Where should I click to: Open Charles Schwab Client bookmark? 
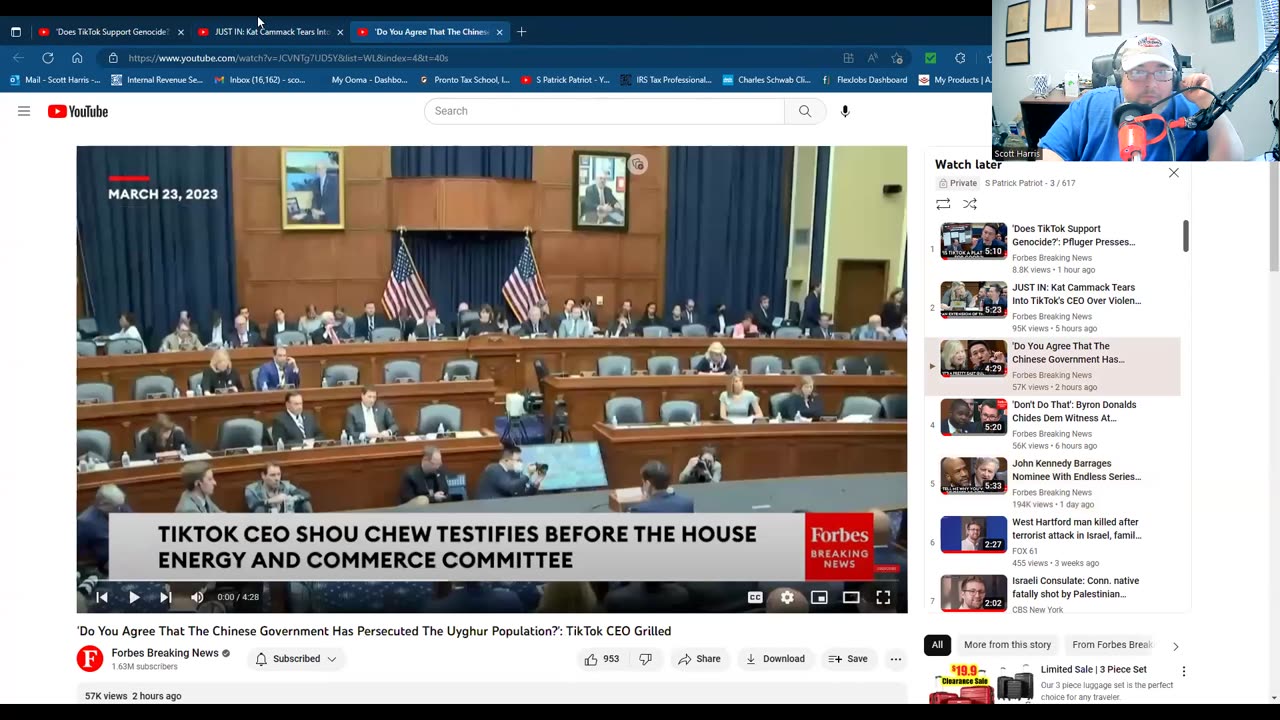(x=767, y=80)
